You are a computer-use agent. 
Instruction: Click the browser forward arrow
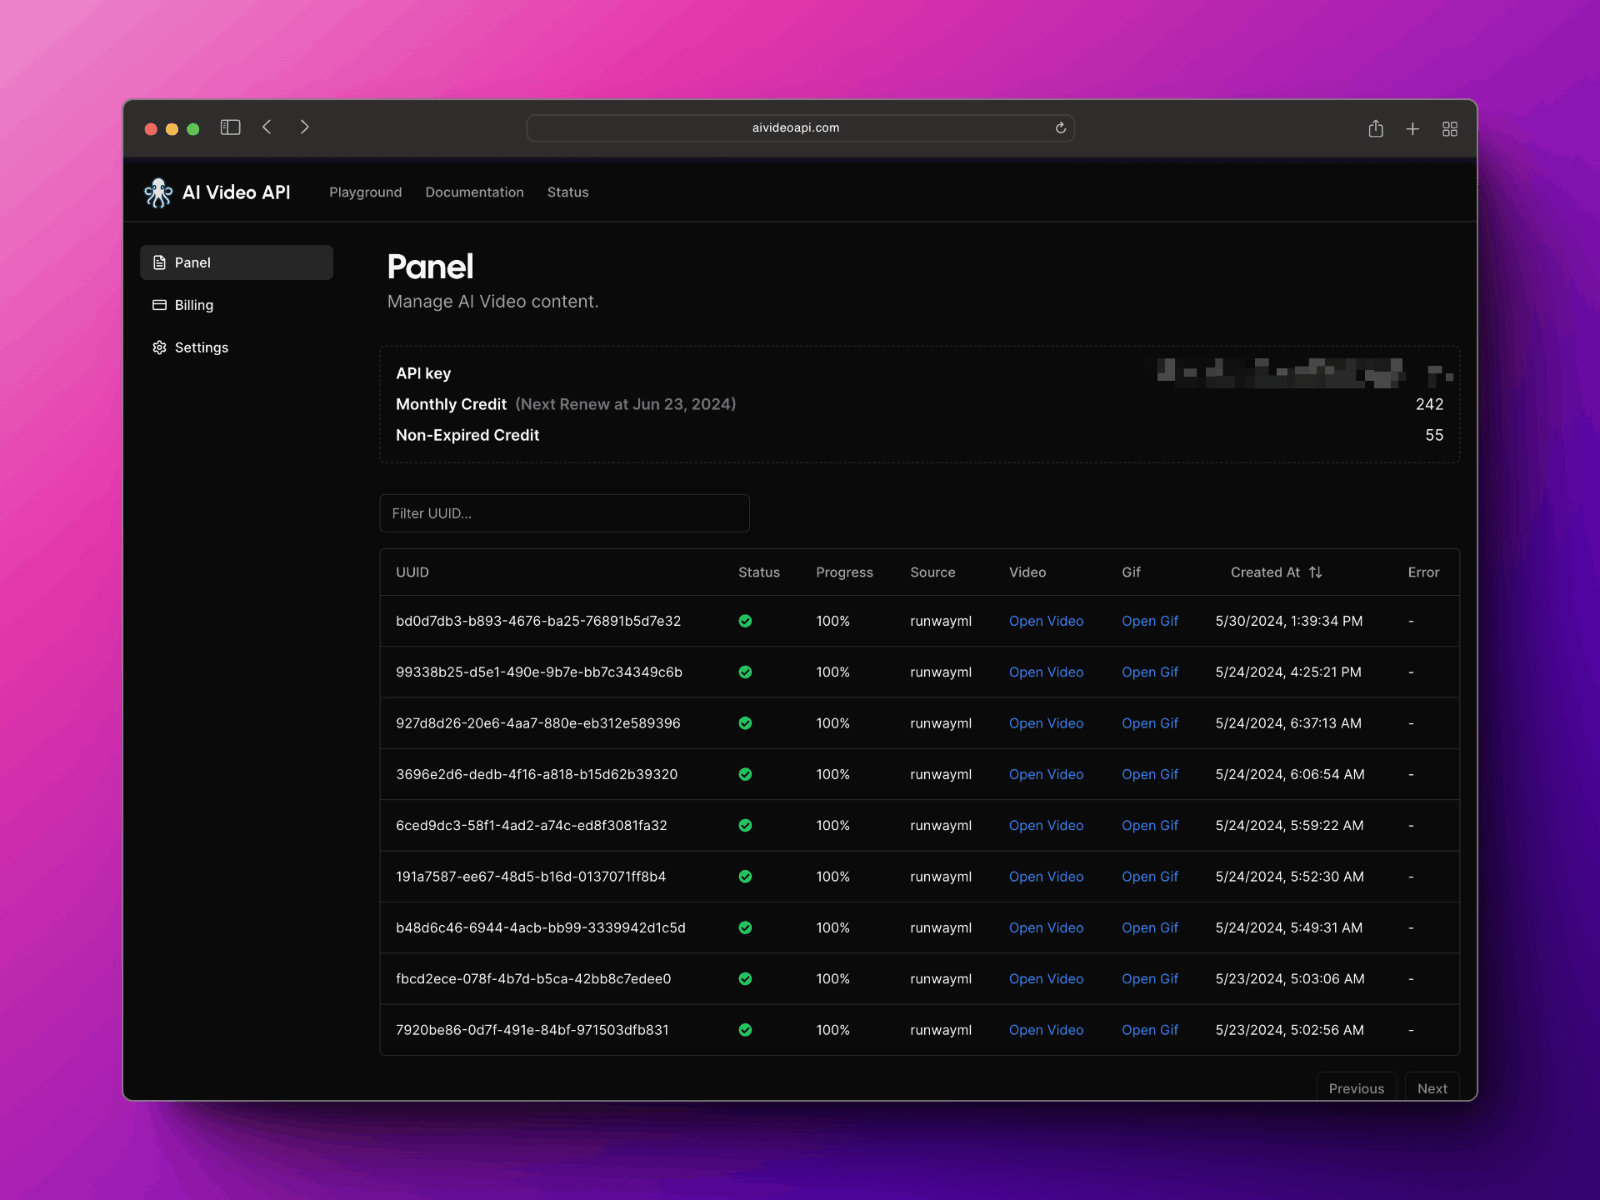click(305, 128)
